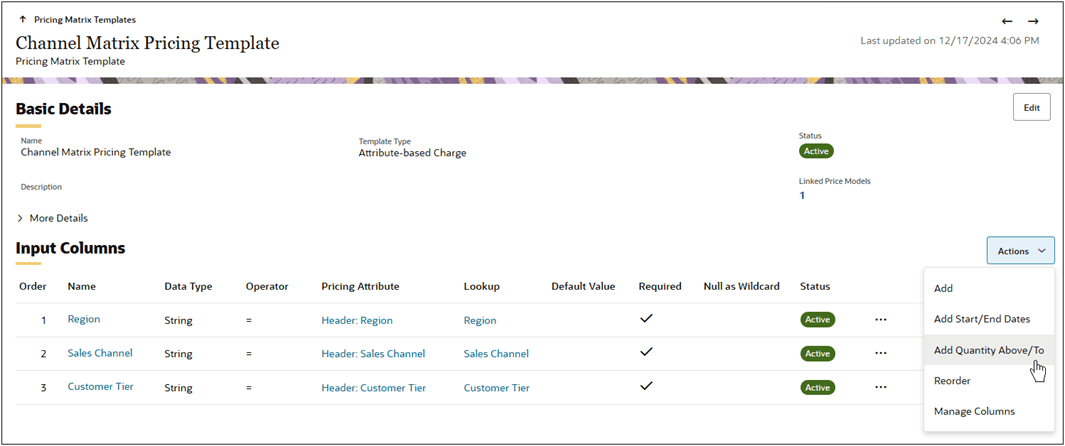
Task: Open the Actions dropdown for Input Columns
Action: (x=1020, y=250)
